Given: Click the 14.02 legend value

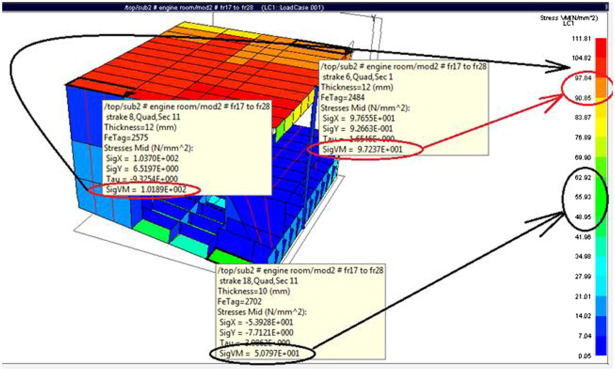Looking at the screenshot, I should pyautogui.click(x=583, y=316).
